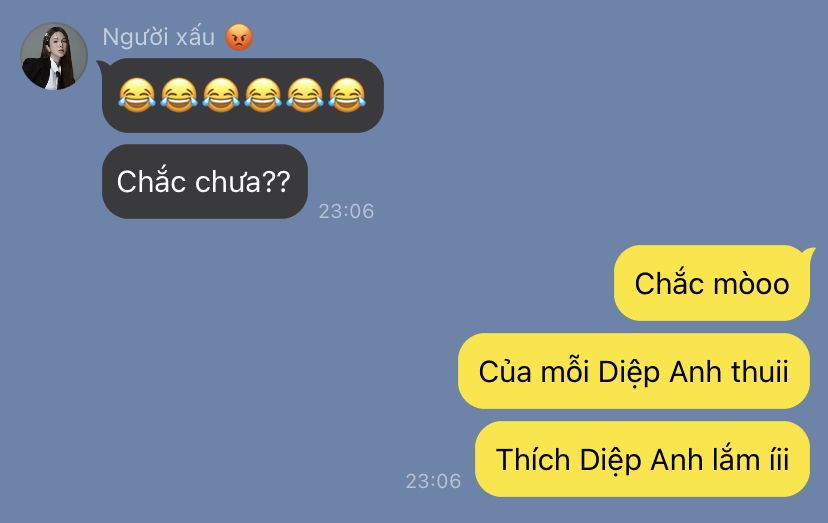Screen dimensions: 828x523
Task: Click the angry face emoji beside sender name
Action: click(x=239, y=38)
